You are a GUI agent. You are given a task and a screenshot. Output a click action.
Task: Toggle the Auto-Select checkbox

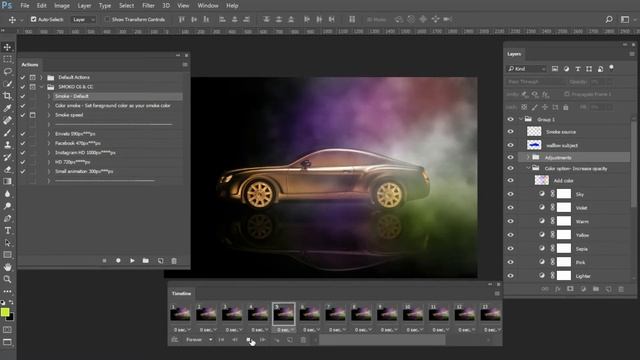pyautogui.click(x=33, y=19)
